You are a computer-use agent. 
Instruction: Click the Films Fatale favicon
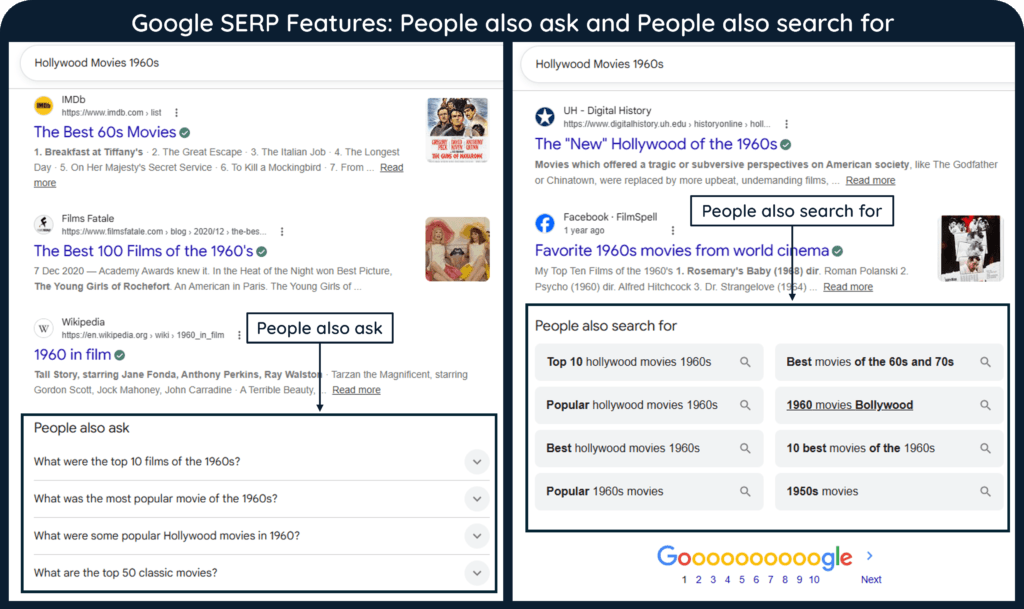pos(44,225)
